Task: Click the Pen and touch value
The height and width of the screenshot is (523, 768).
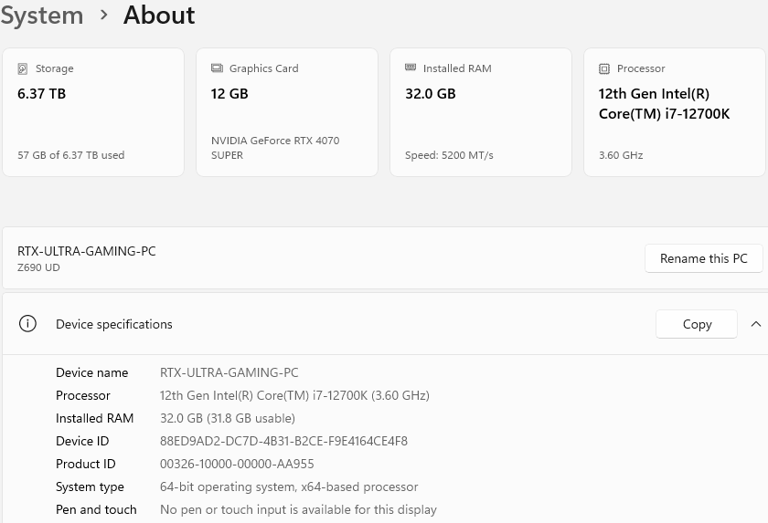Action: pos(298,510)
